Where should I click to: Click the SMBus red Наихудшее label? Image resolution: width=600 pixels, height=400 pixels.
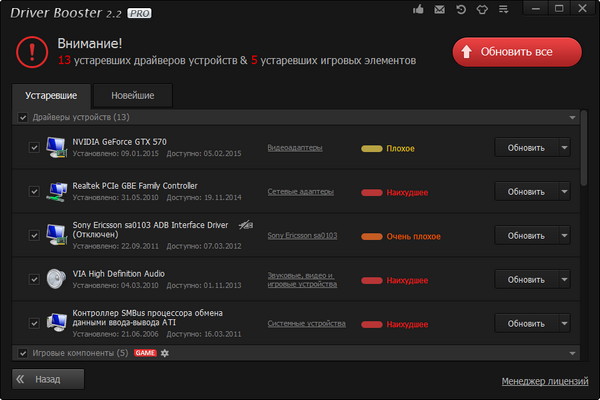407,325
